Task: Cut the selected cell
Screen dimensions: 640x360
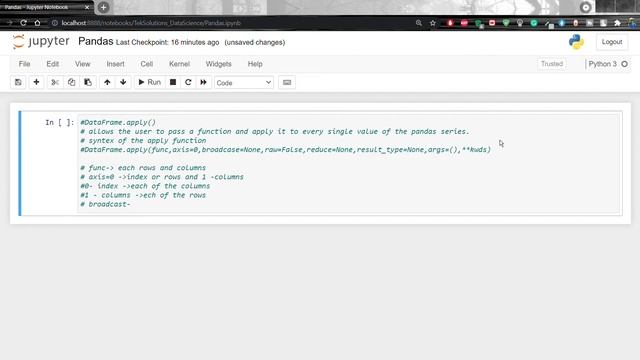Action: [x=55, y=82]
